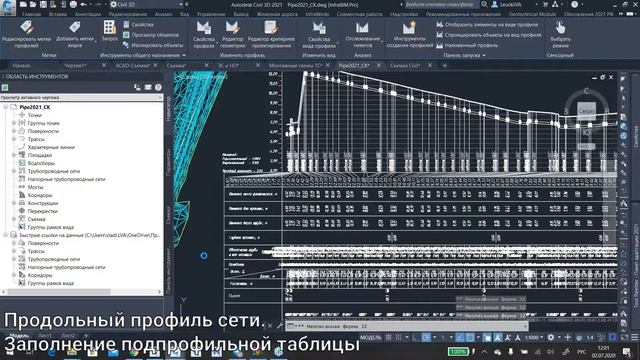This screenshot has height=360, width=640.
Task: Click the Autodesk App Store cart icon
Action: tap(545, 4)
